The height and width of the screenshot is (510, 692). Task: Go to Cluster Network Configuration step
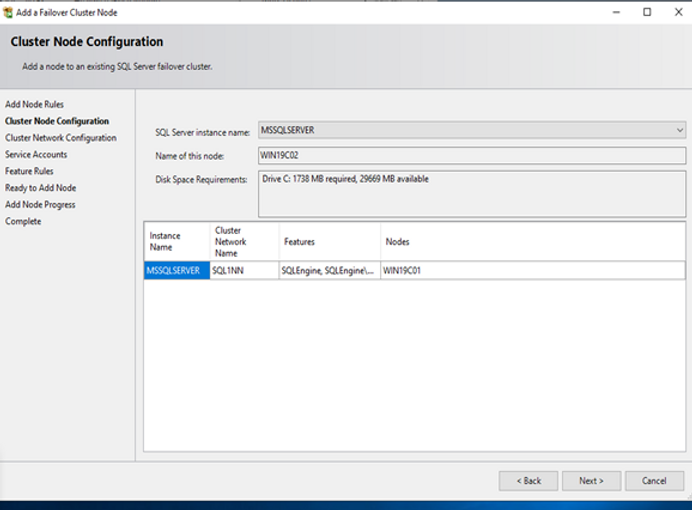point(60,138)
